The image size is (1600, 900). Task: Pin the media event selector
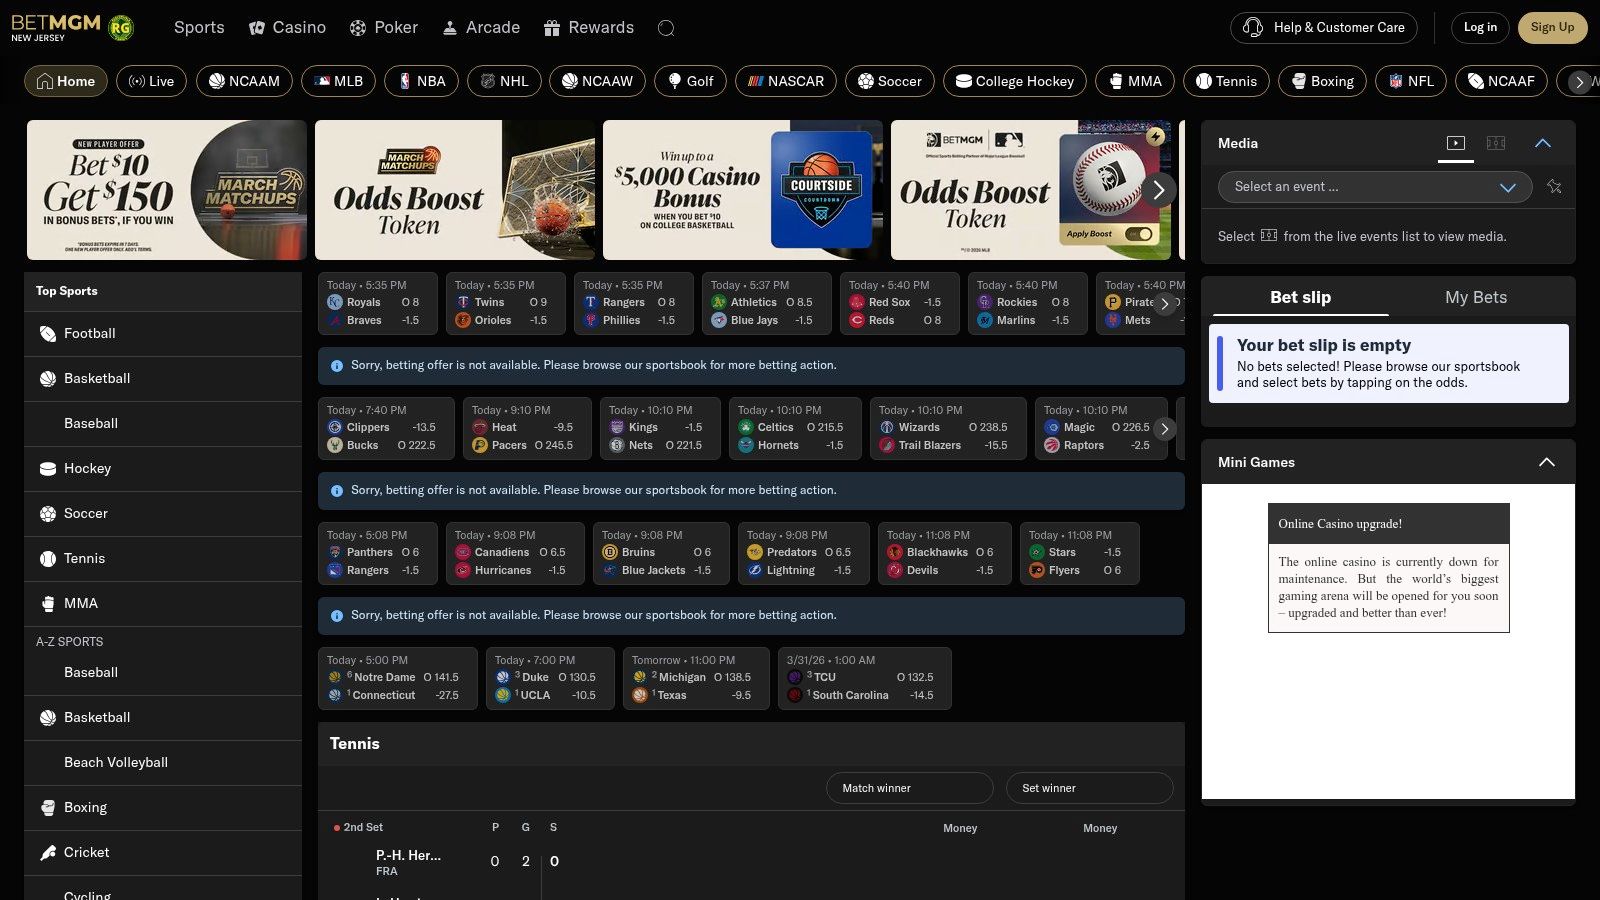(1554, 187)
